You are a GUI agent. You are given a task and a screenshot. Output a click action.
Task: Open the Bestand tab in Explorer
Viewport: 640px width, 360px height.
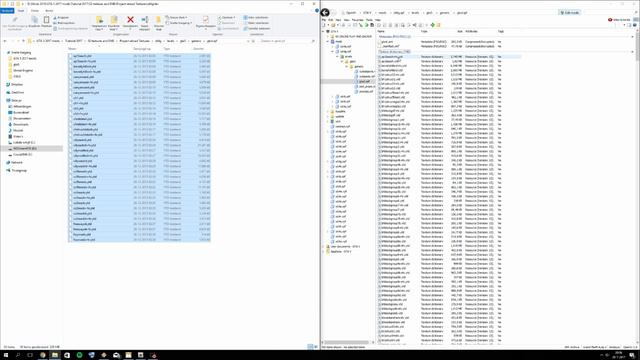point(7,11)
